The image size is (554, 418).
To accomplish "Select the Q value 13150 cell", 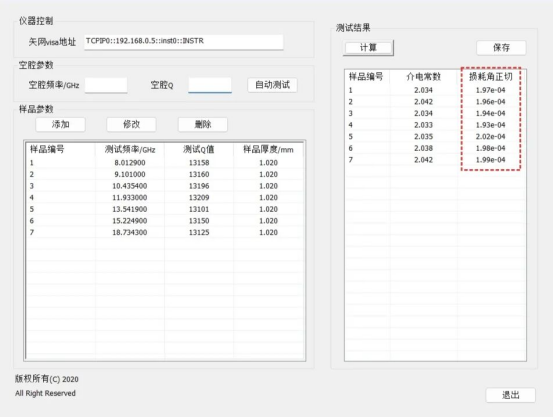I will click(199, 221).
